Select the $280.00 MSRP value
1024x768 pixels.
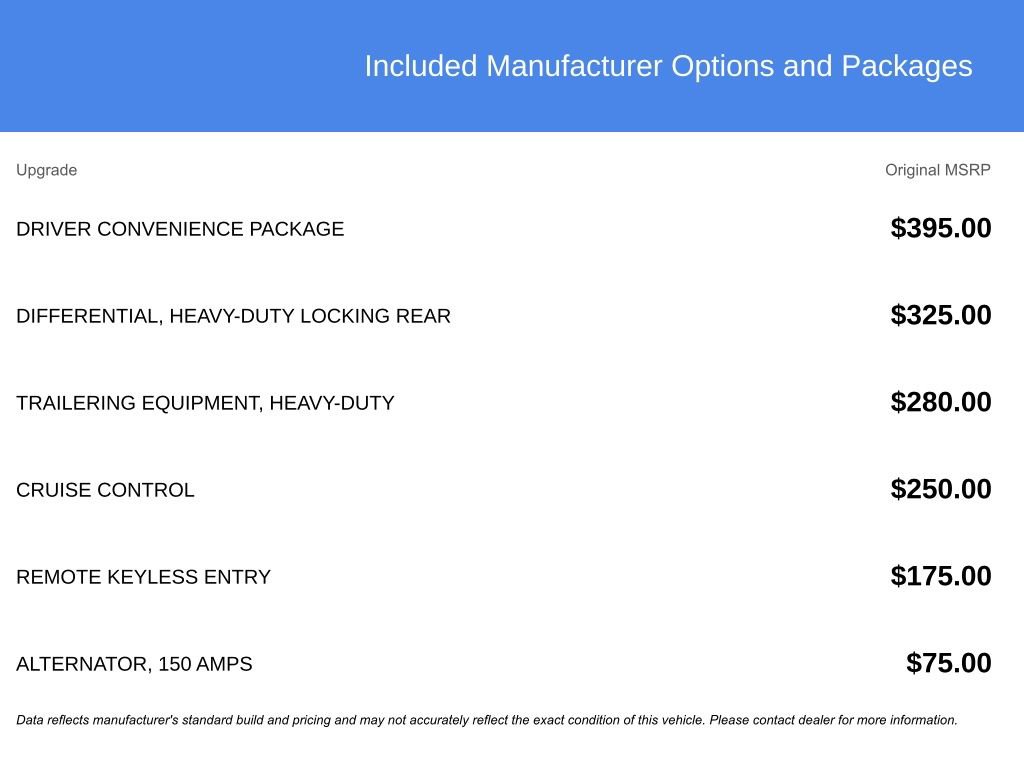[941, 402]
